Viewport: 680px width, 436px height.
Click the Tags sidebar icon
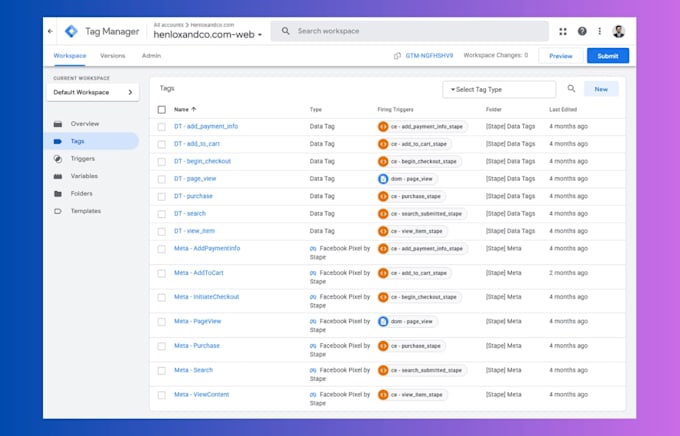point(58,141)
